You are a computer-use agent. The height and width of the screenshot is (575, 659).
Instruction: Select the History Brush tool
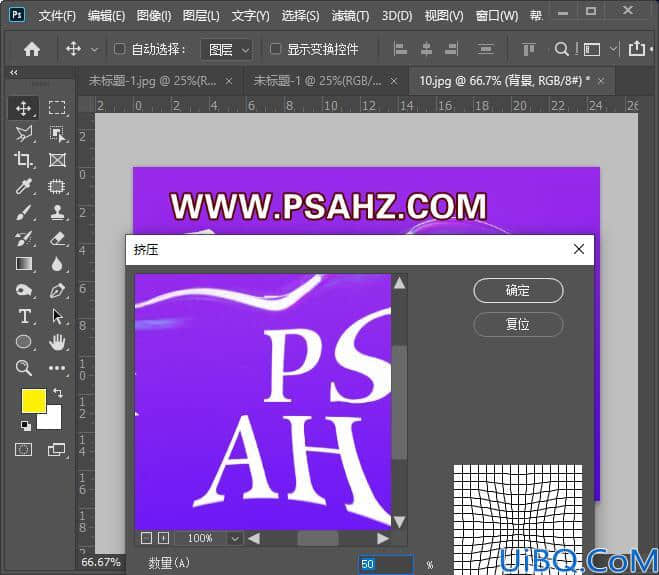pos(24,239)
